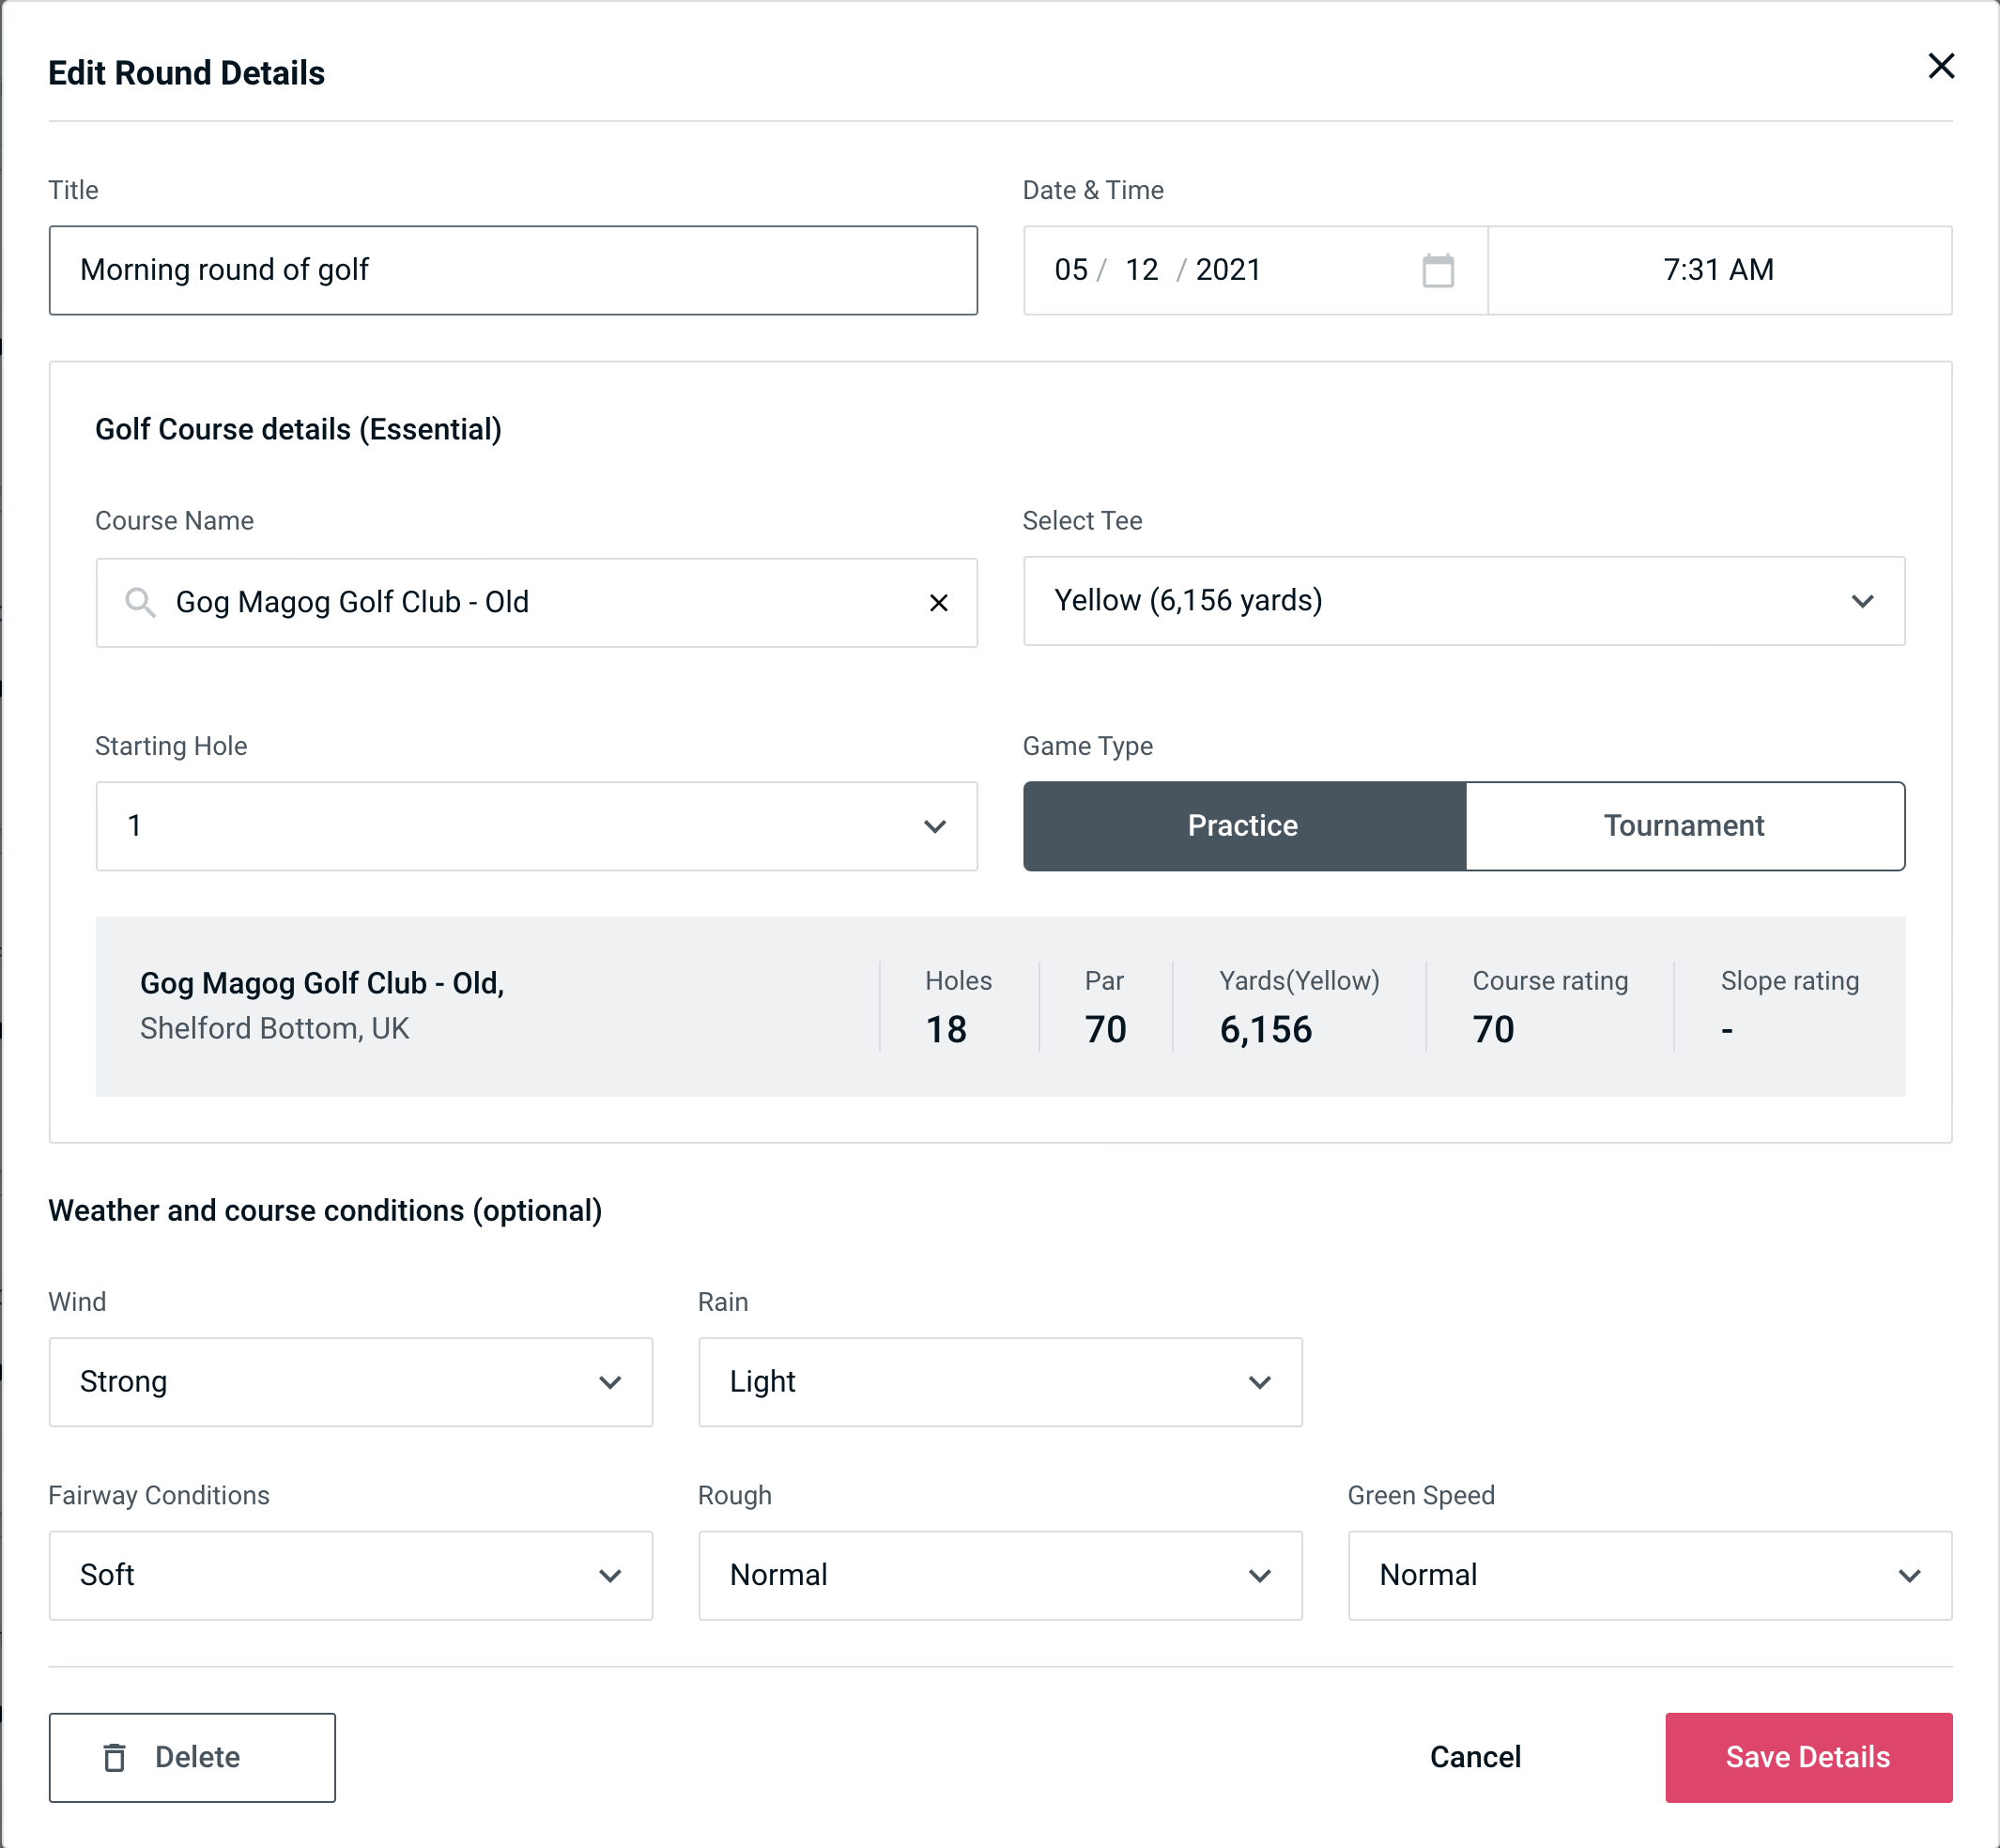Click the calendar icon for date picker
2000x1848 pixels.
click(x=1439, y=270)
